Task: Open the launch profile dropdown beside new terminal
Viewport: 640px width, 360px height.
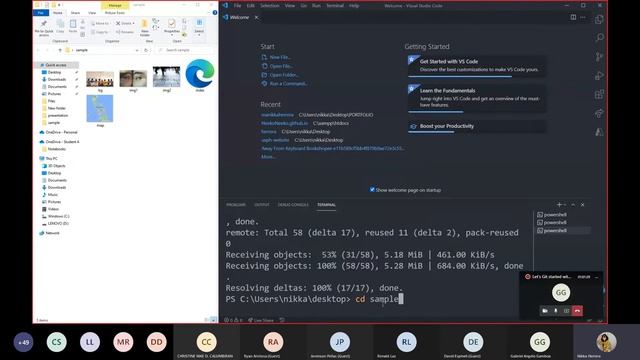Action: pyautogui.click(x=565, y=204)
